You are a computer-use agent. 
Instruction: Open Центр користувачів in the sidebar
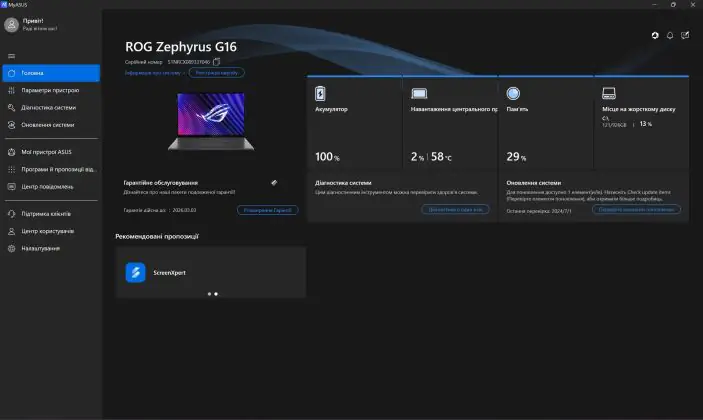point(51,231)
